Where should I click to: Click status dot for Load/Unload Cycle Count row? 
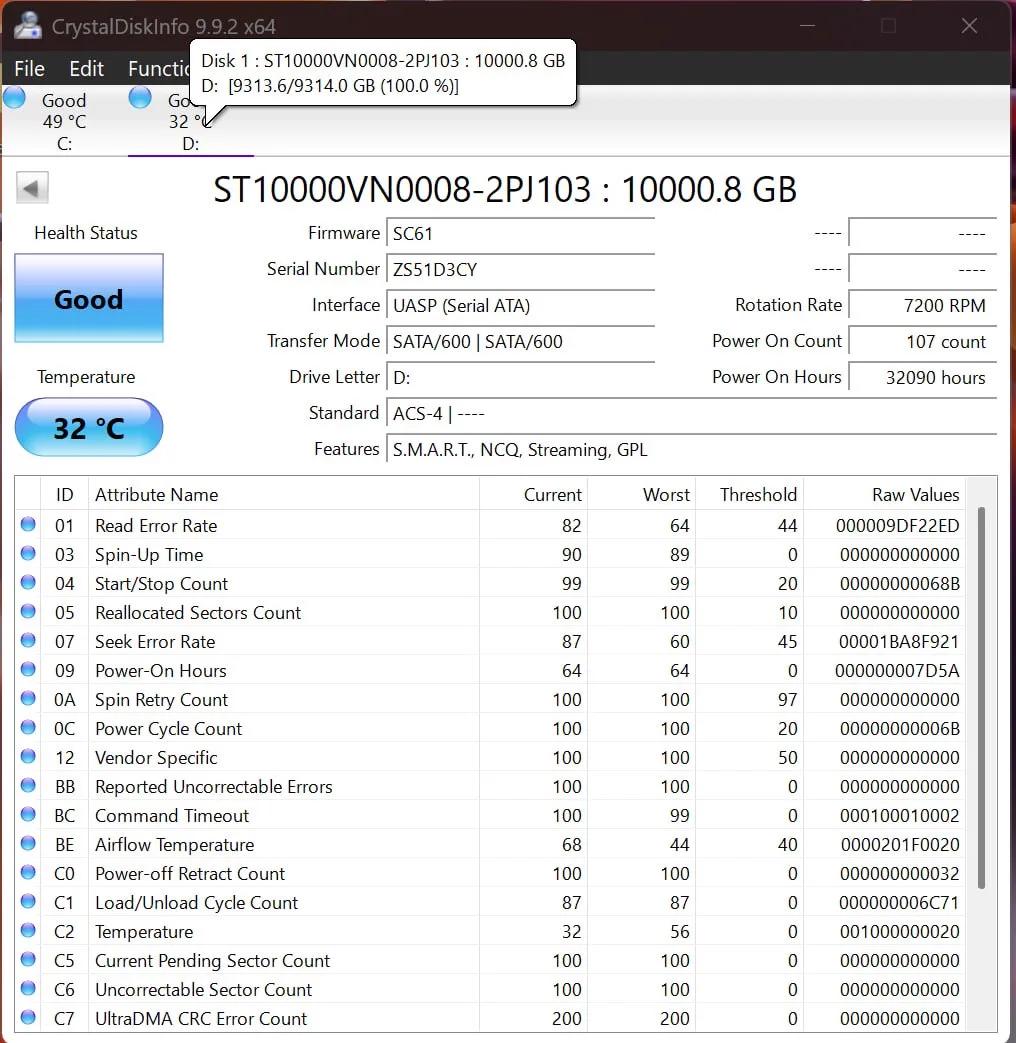(x=28, y=901)
